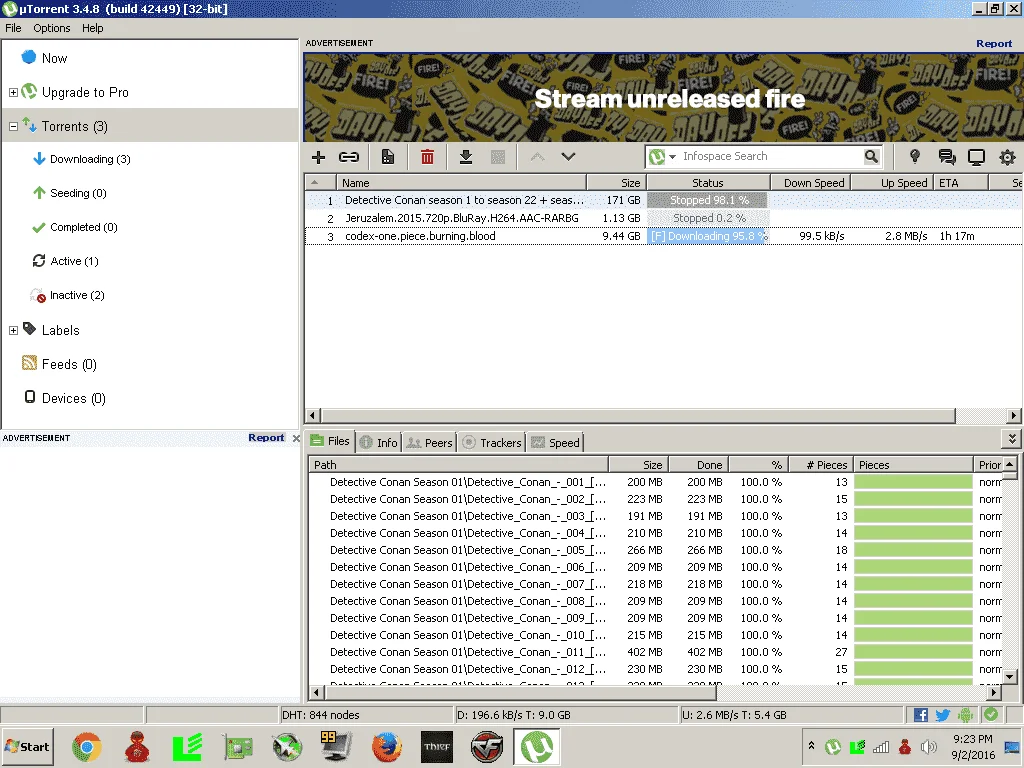The height and width of the screenshot is (768, 1024).
Task: Launch Google Chrome from taskbar
Action: point(87,747)
